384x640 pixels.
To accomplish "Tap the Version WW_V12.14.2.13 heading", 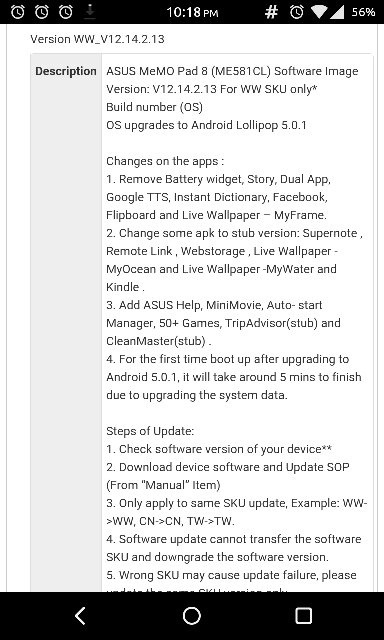I will click(97, 39).
